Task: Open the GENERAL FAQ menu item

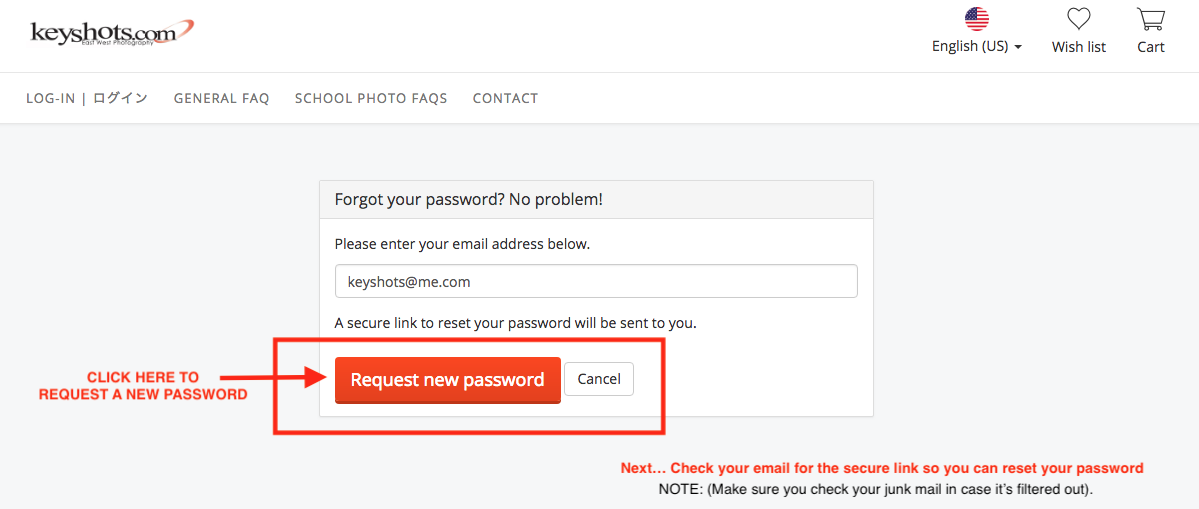Action: pyautogui.click(x=221, y=98)
